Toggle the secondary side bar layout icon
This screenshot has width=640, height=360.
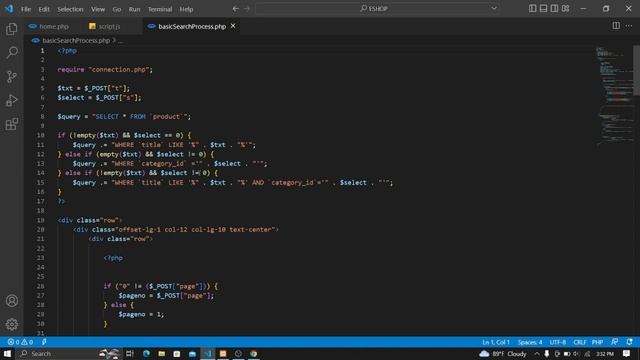point(554,9)
